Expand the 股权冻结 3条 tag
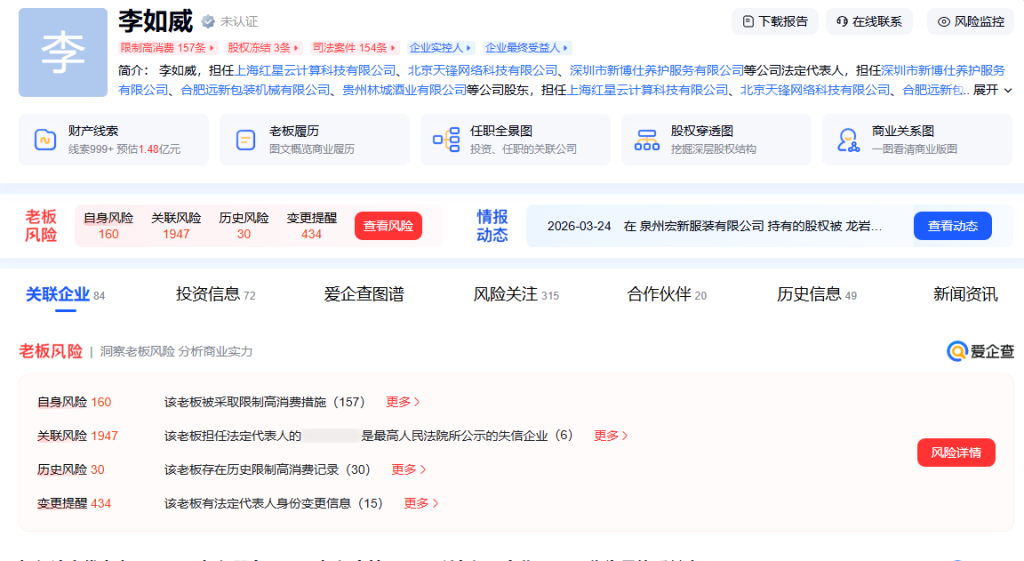The height and width of the screenshot is (561, 1024). tap(263, 48)
